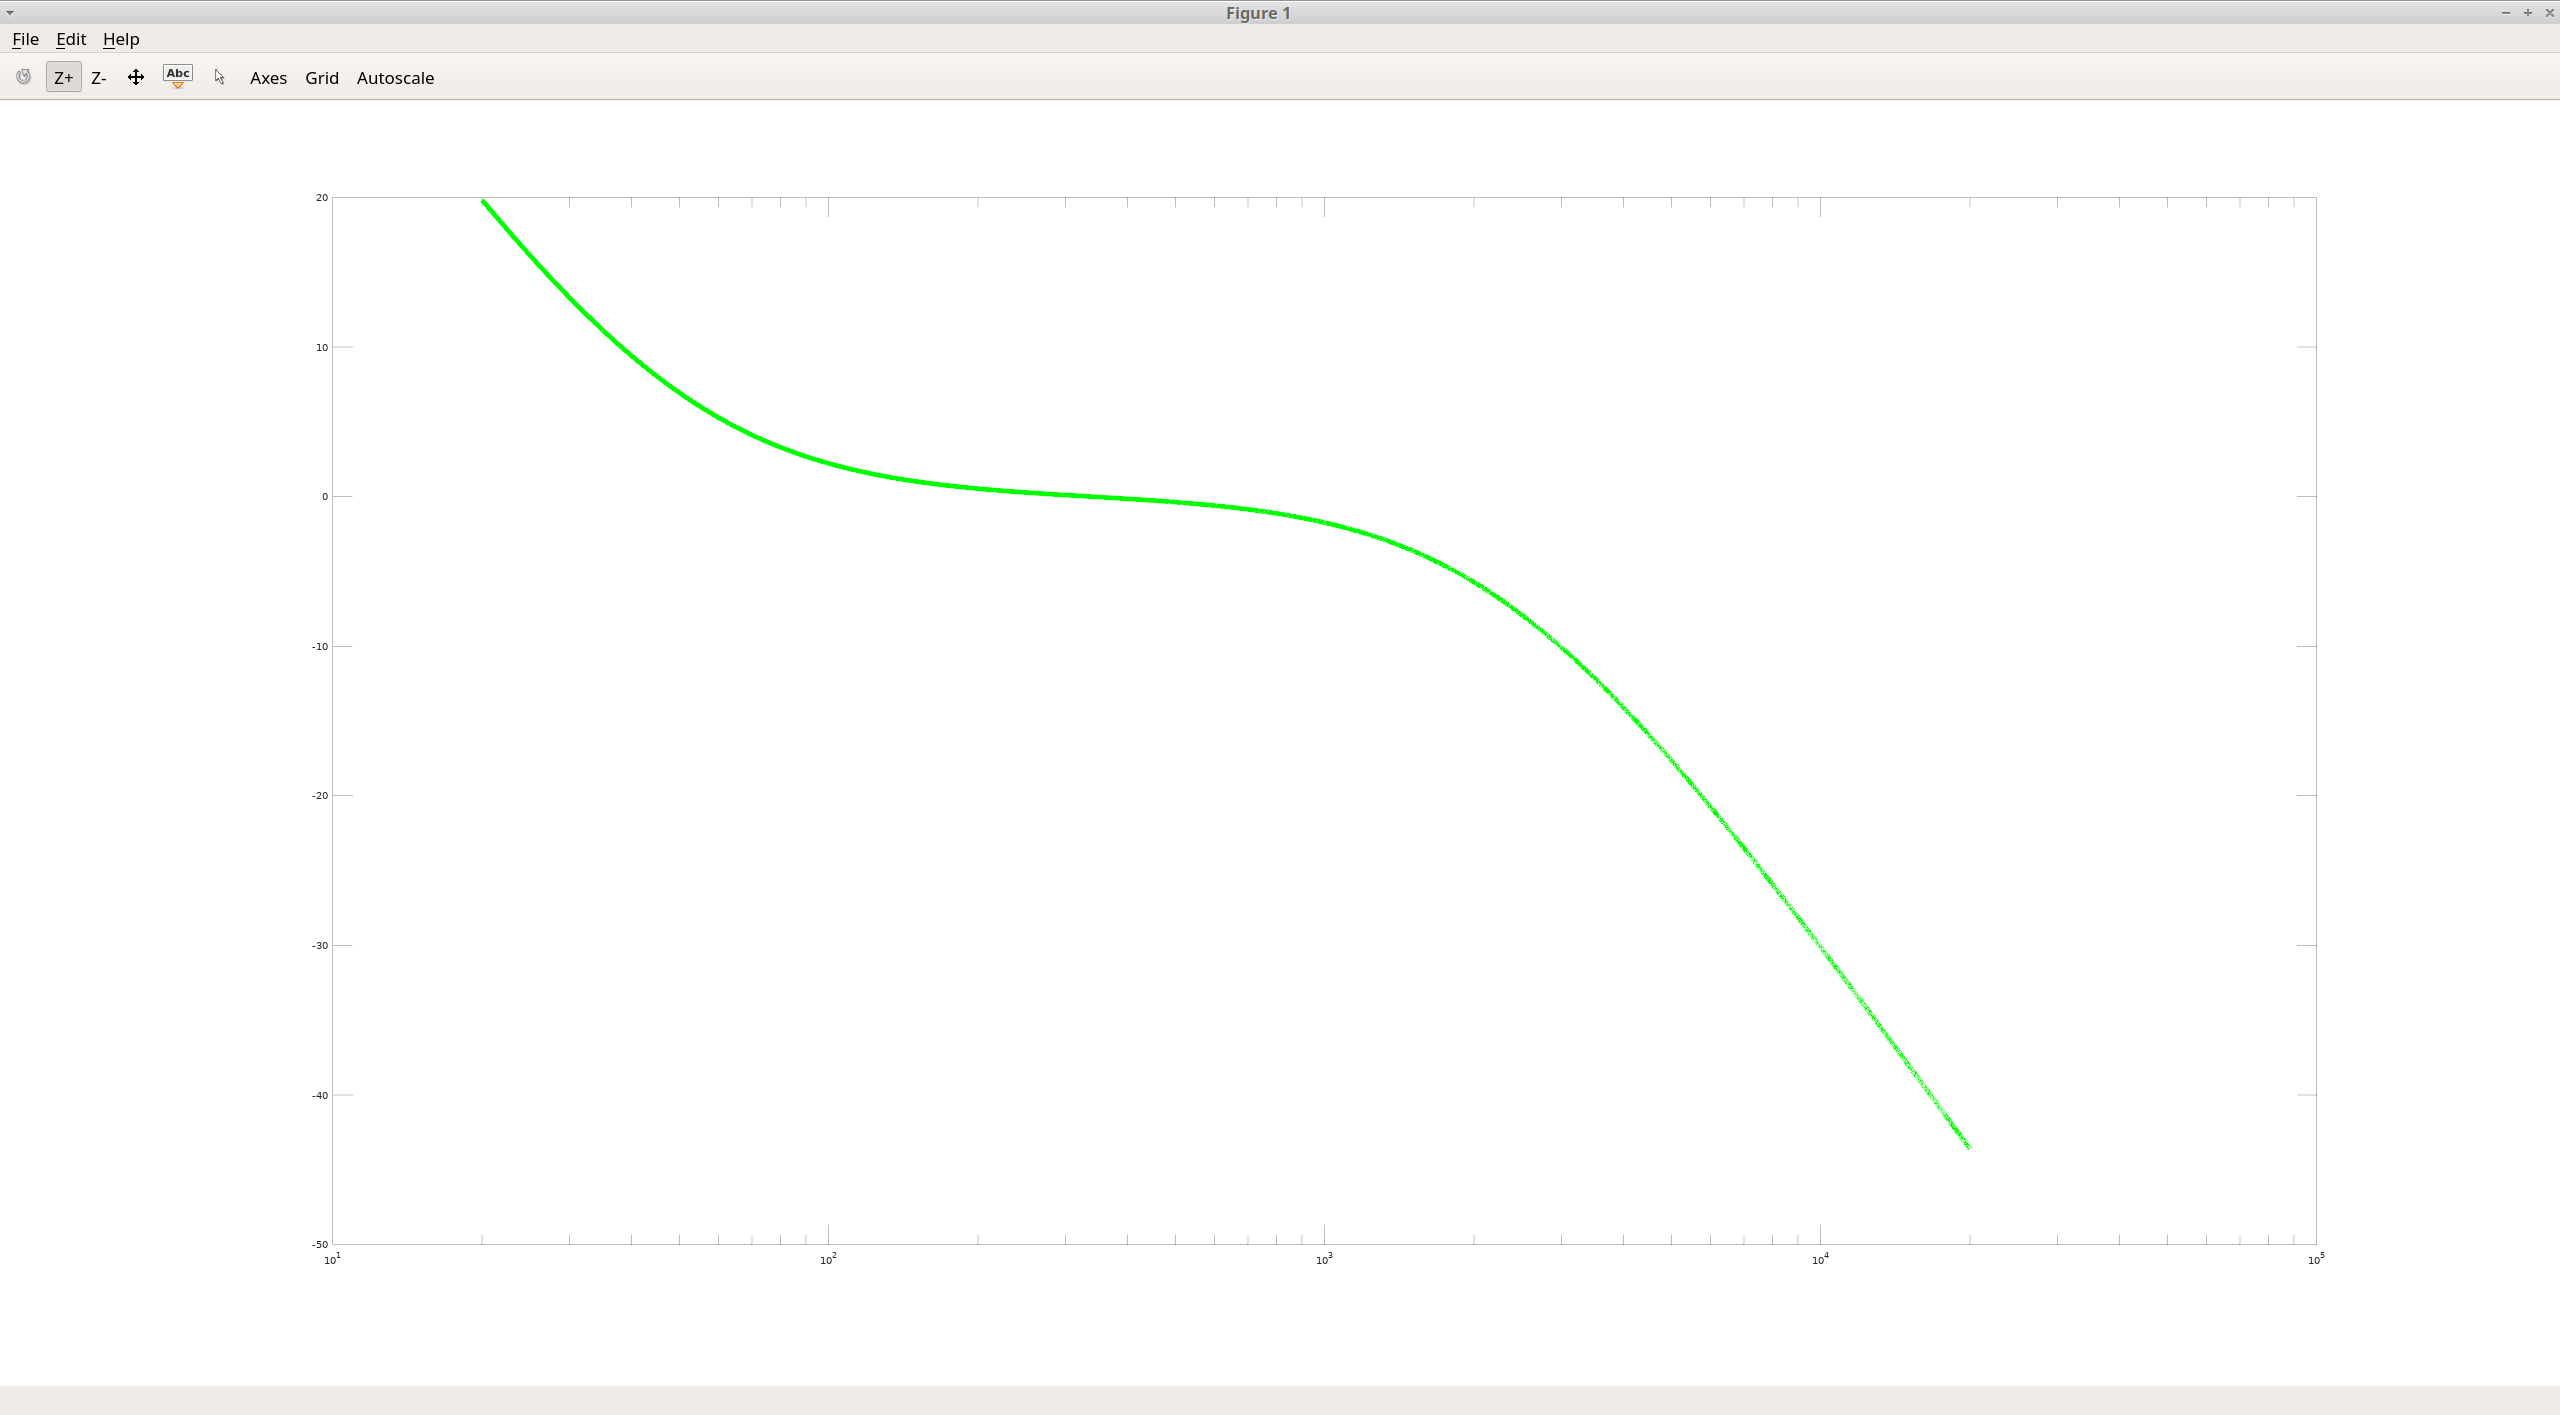
Task: Click the lower end of green curve
Action: pyautogui.click(x=1967, y=1145)
